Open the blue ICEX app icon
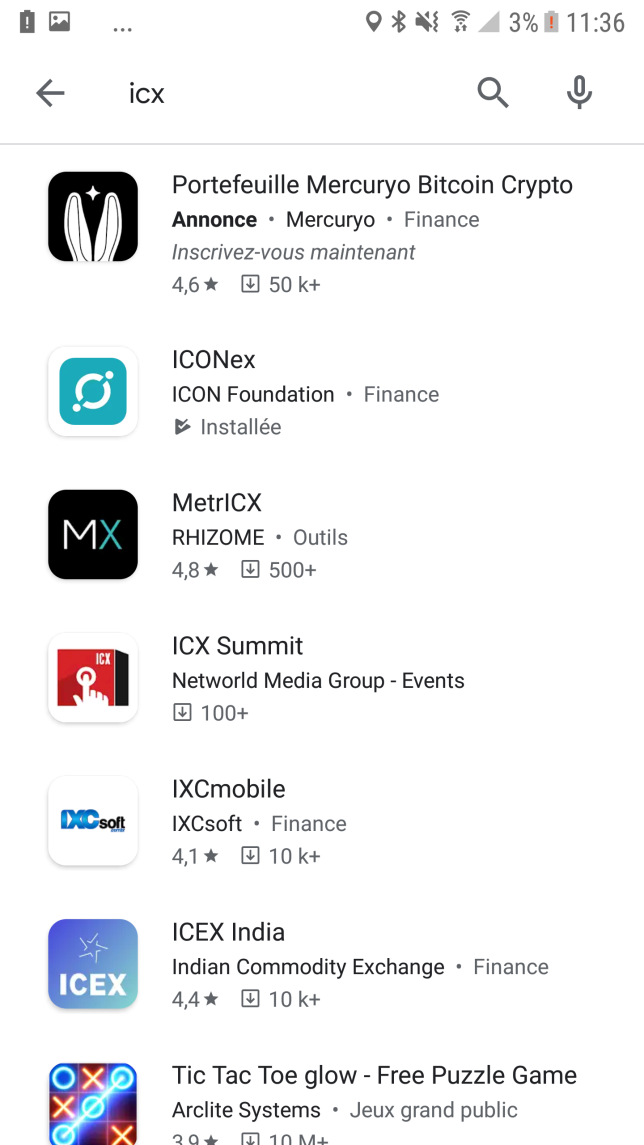The height and width of the screenshot is (1145, 644). click(x=93, y=964)
